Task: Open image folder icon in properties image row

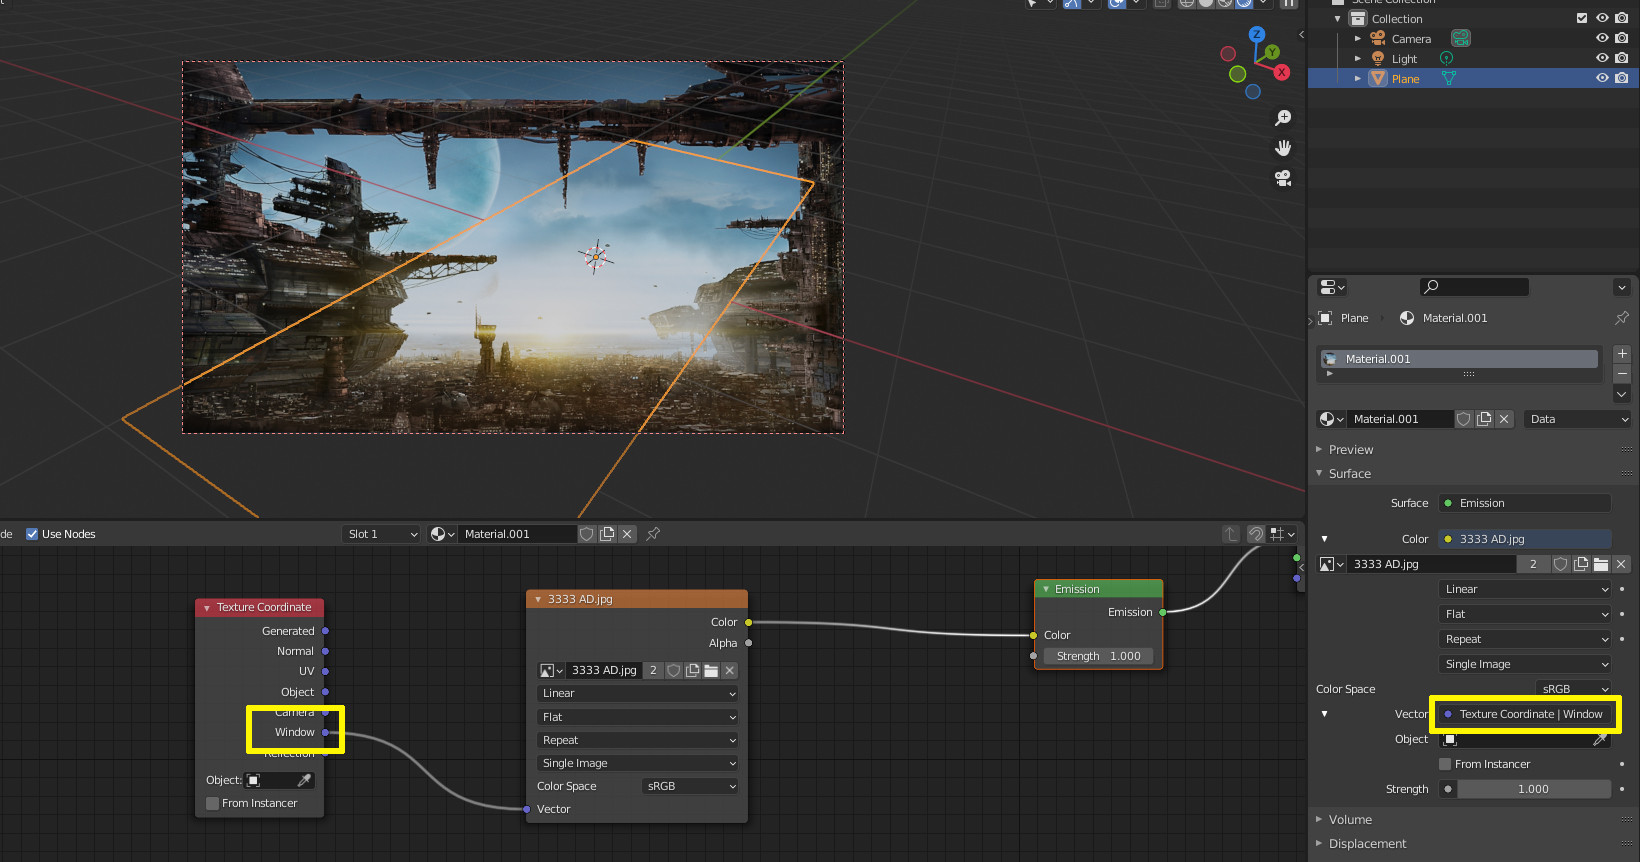Action: pyautogui.click(x=1601, y=564)
